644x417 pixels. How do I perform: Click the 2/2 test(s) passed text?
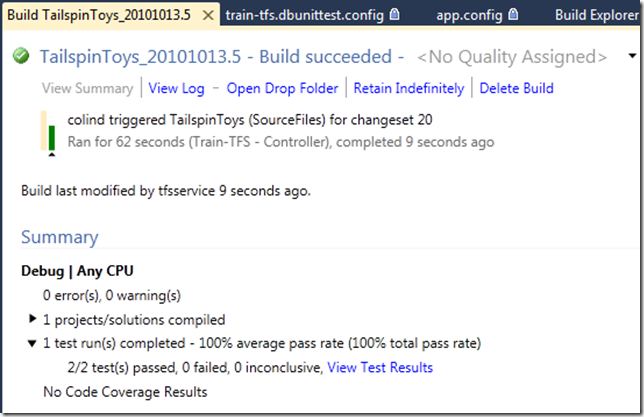coord(122,367)
